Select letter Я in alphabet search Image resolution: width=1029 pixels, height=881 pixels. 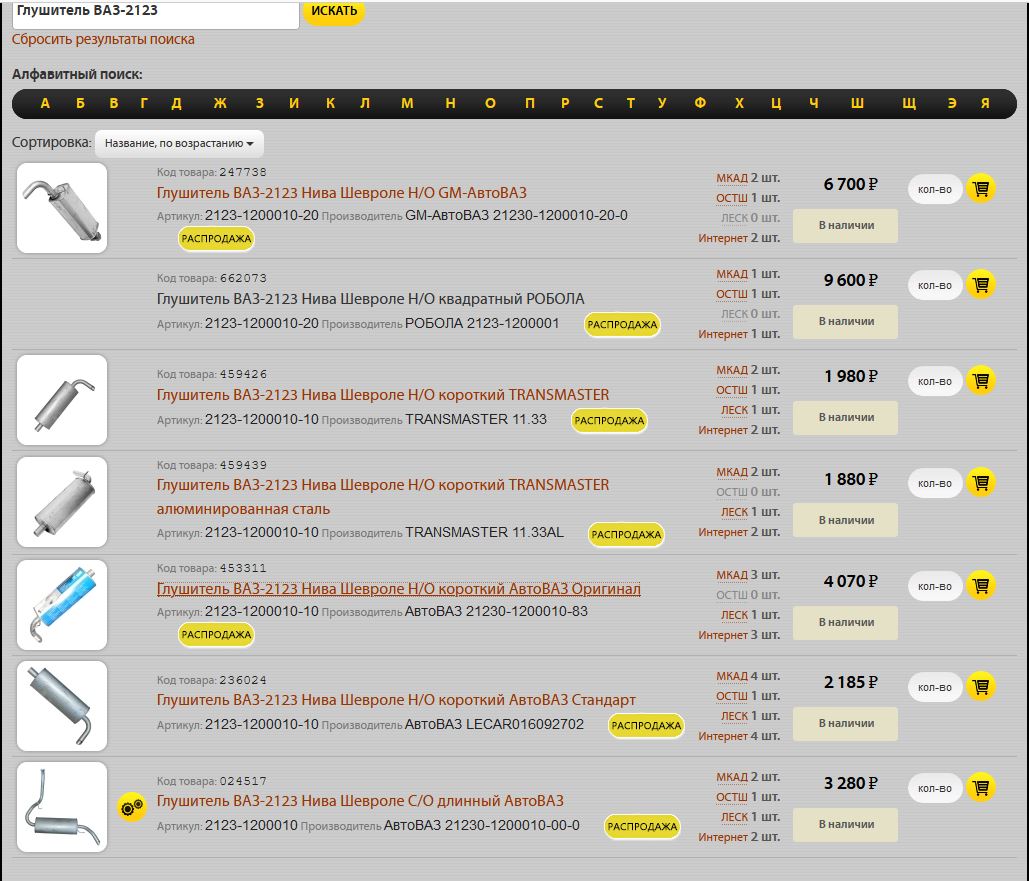coord(985,103)
